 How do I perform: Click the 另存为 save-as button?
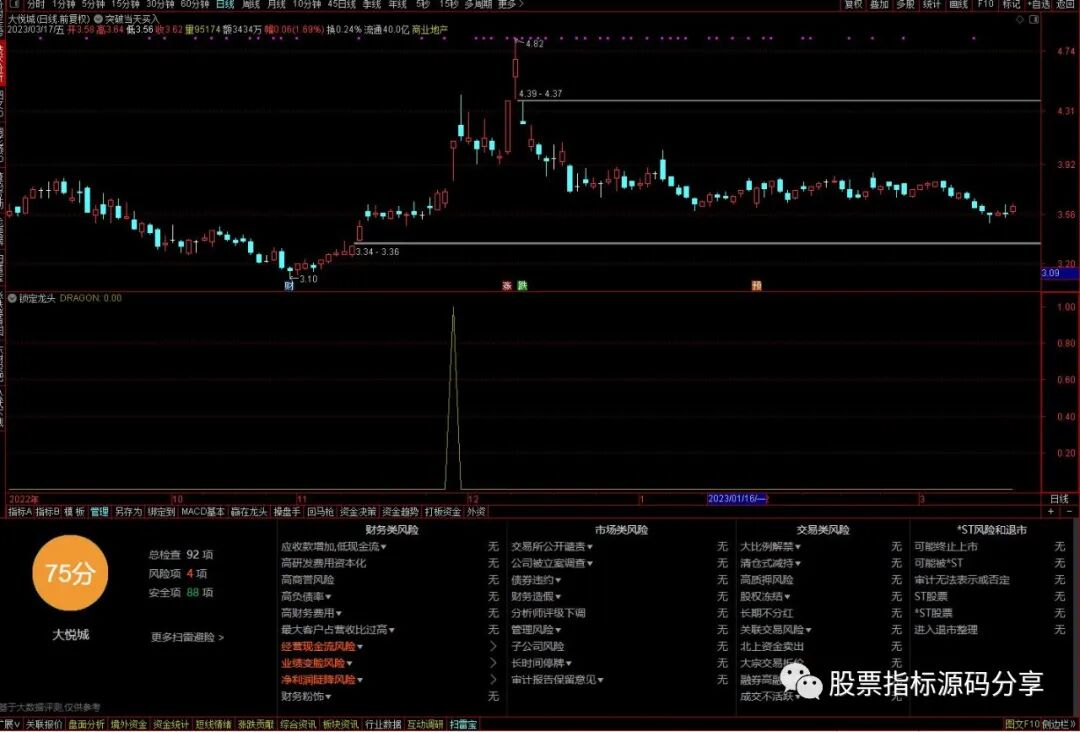tap(128, 512)
